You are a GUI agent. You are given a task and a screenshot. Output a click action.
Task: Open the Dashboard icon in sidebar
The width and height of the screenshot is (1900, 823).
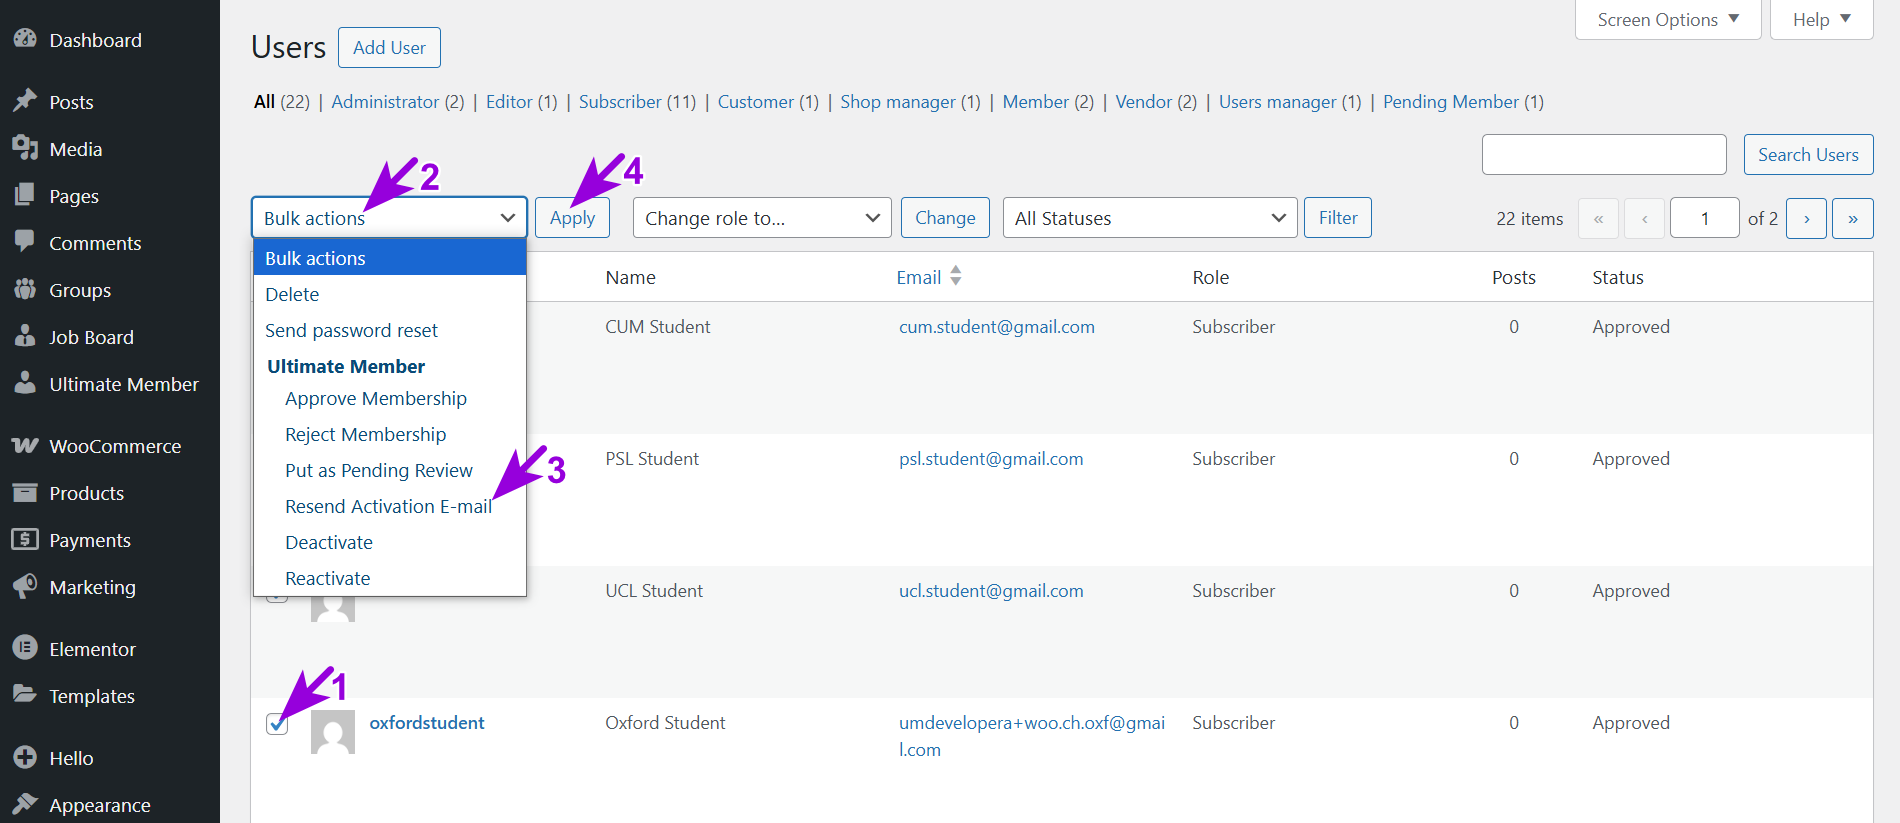click(25, 40)
